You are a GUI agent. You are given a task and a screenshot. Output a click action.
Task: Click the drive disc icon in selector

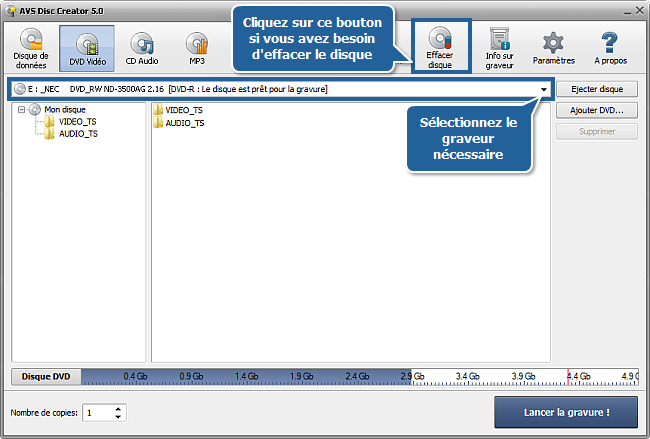coord(19,89)
